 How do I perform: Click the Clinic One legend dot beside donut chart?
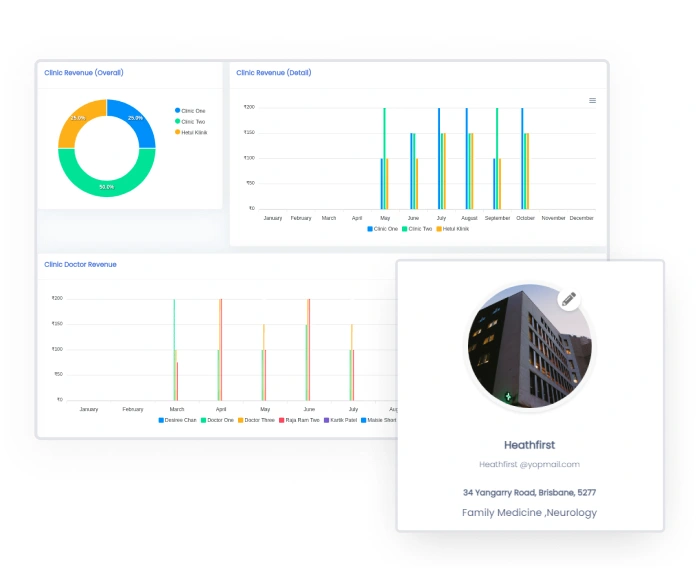click(x=178, y=110)
